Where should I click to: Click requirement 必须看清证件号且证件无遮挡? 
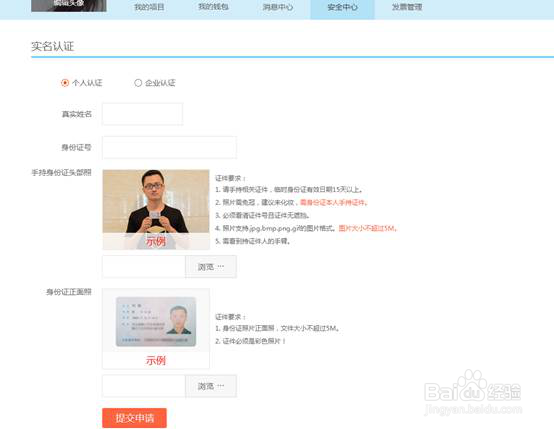(263, 215)
